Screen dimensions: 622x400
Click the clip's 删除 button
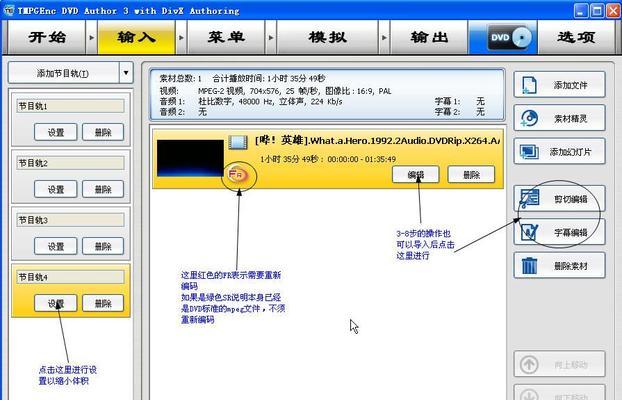coord(471,175)
